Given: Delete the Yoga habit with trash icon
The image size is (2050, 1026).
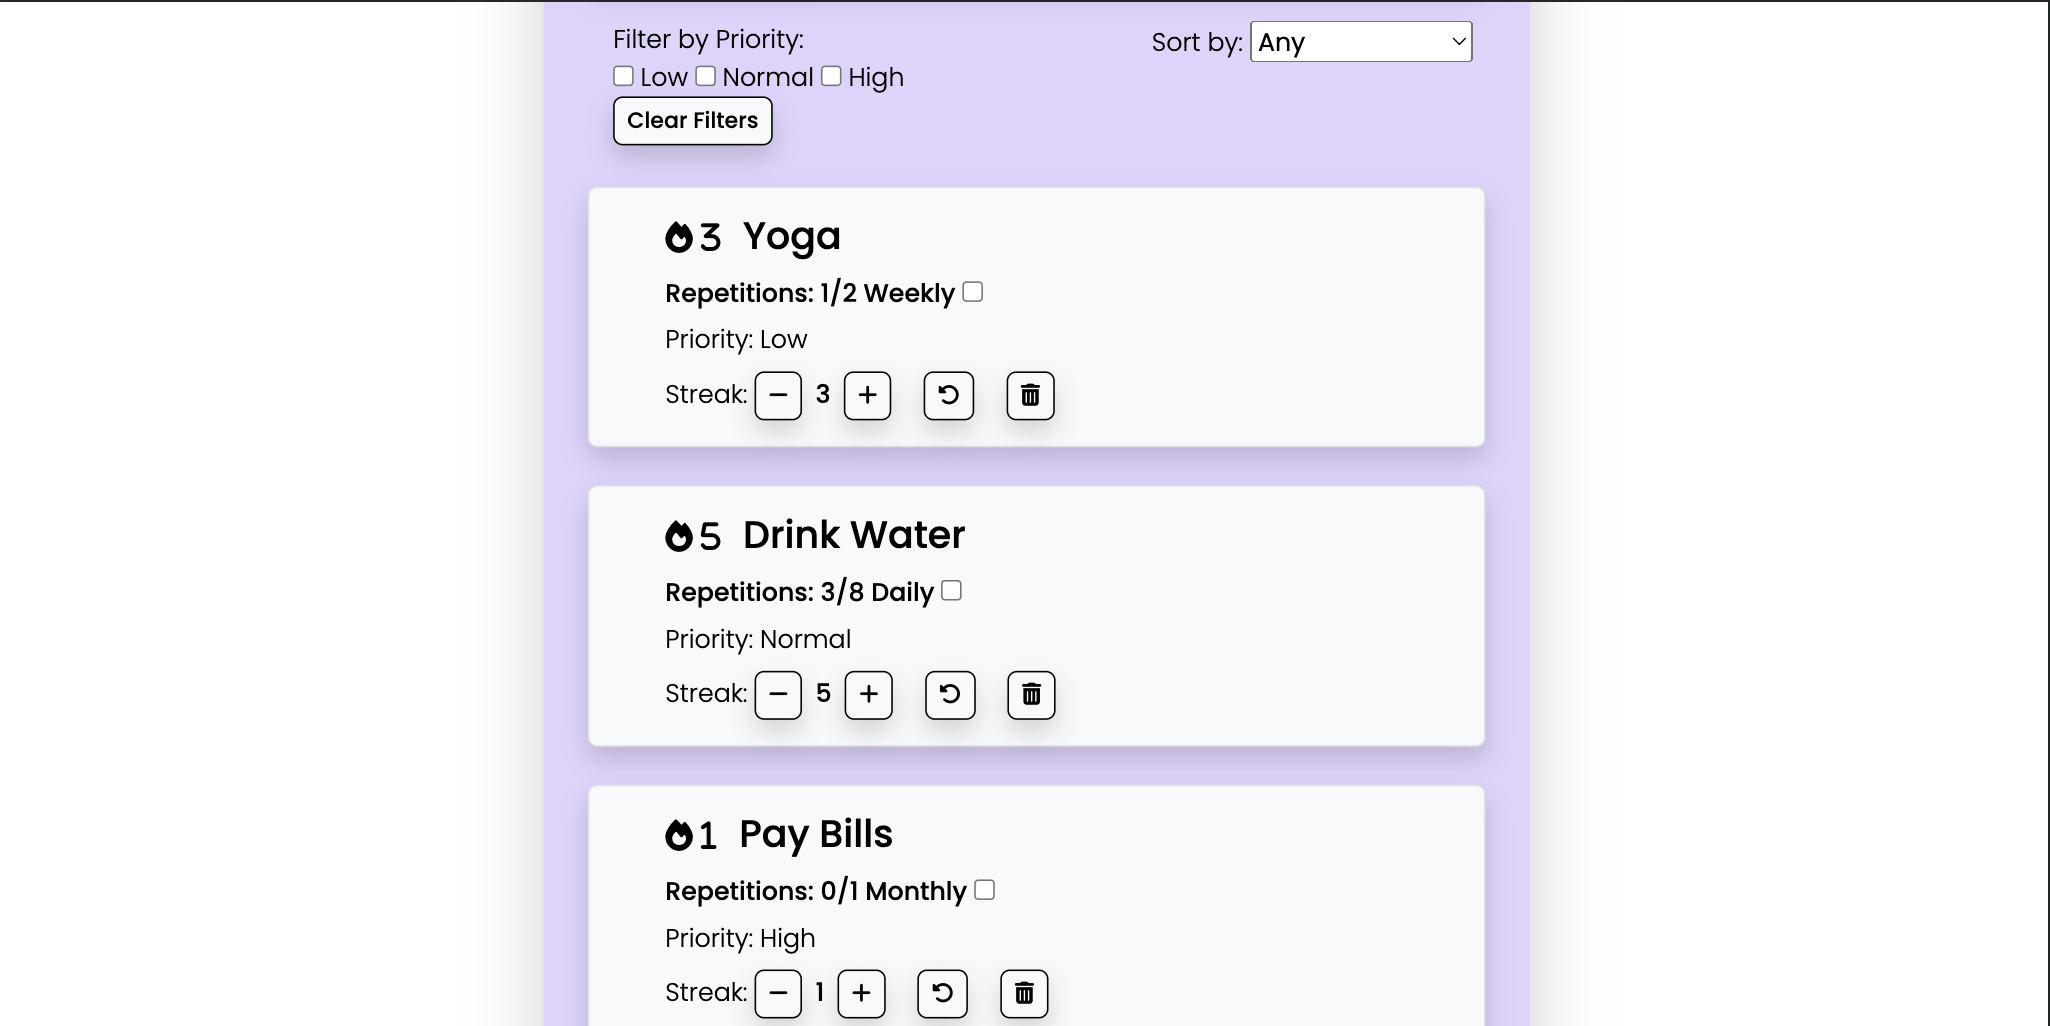Looking at the screenshot, I should (1030, 396).
